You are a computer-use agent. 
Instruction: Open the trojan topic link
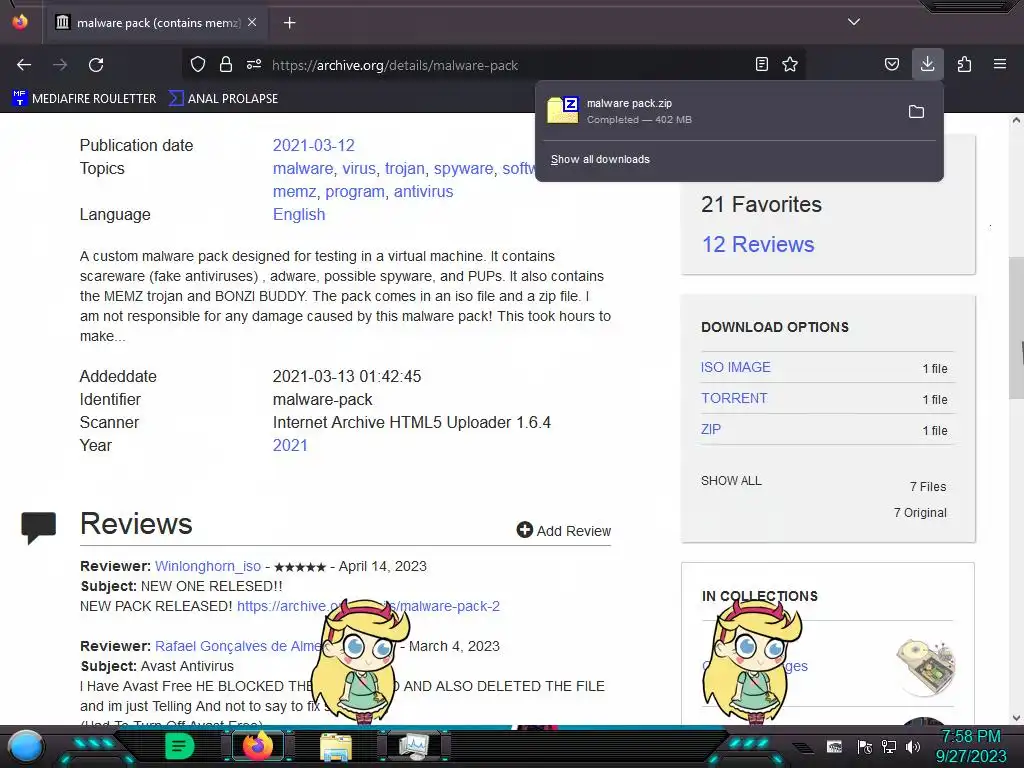coord(405,168)
